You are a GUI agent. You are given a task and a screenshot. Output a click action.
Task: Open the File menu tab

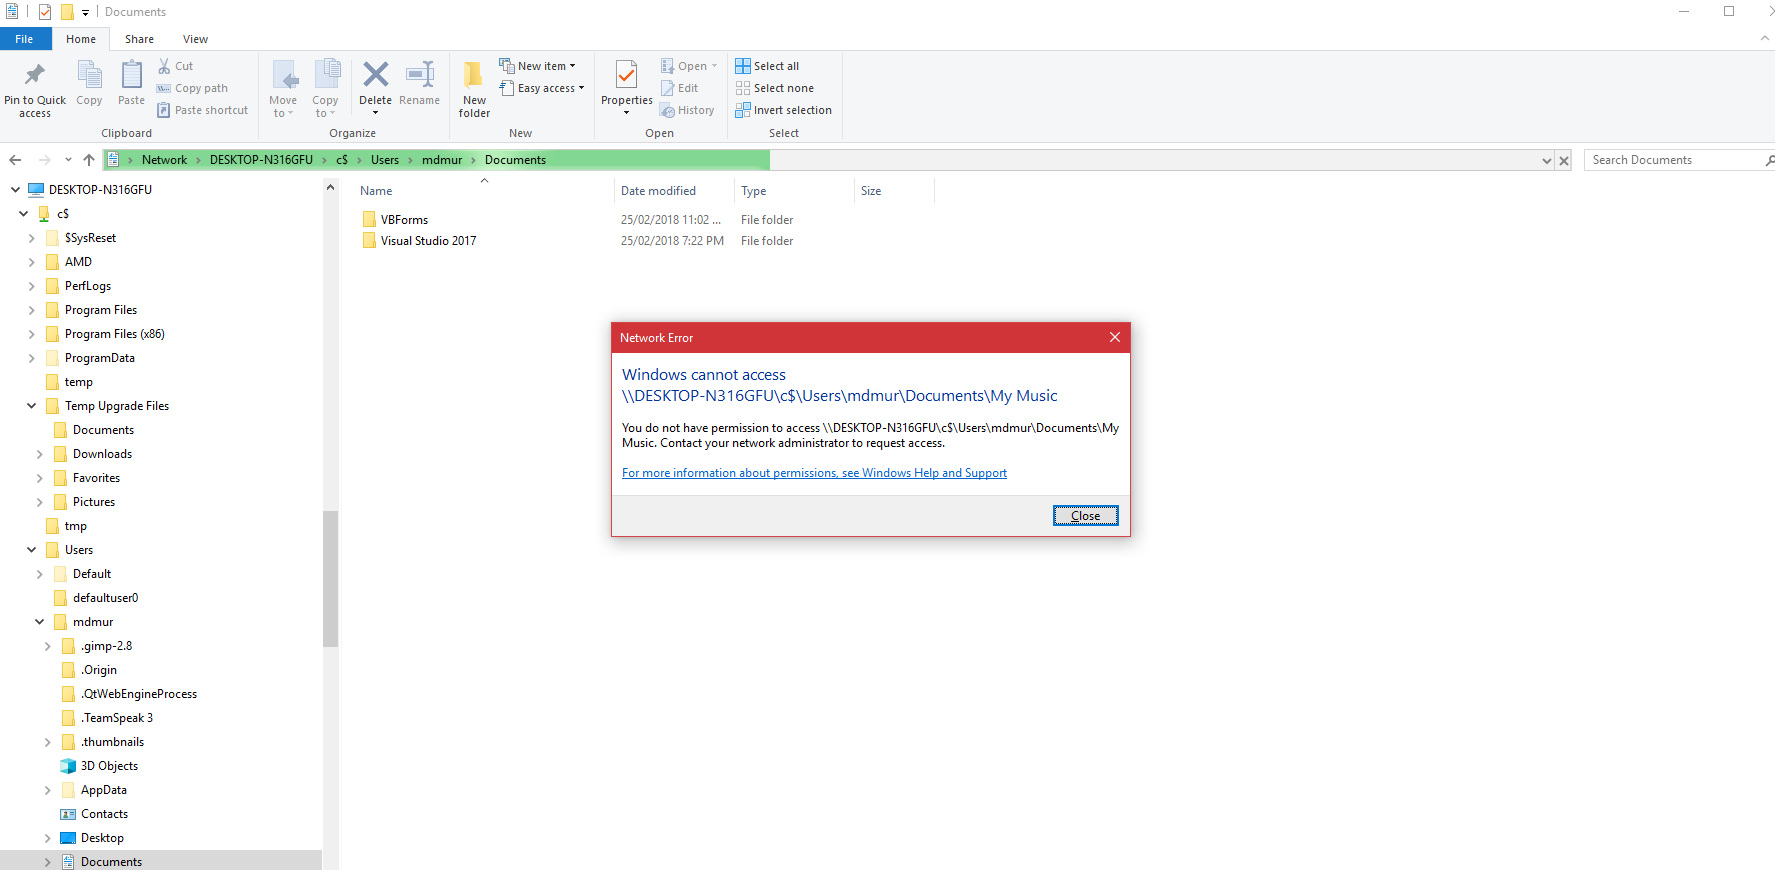click(x=24, y=39)
